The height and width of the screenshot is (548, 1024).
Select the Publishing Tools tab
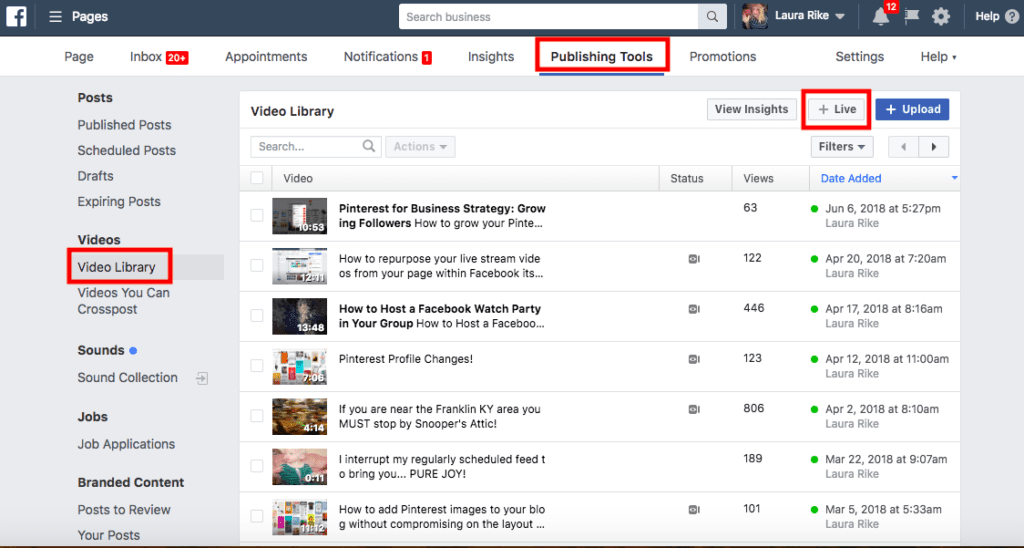tap(601, 57)
